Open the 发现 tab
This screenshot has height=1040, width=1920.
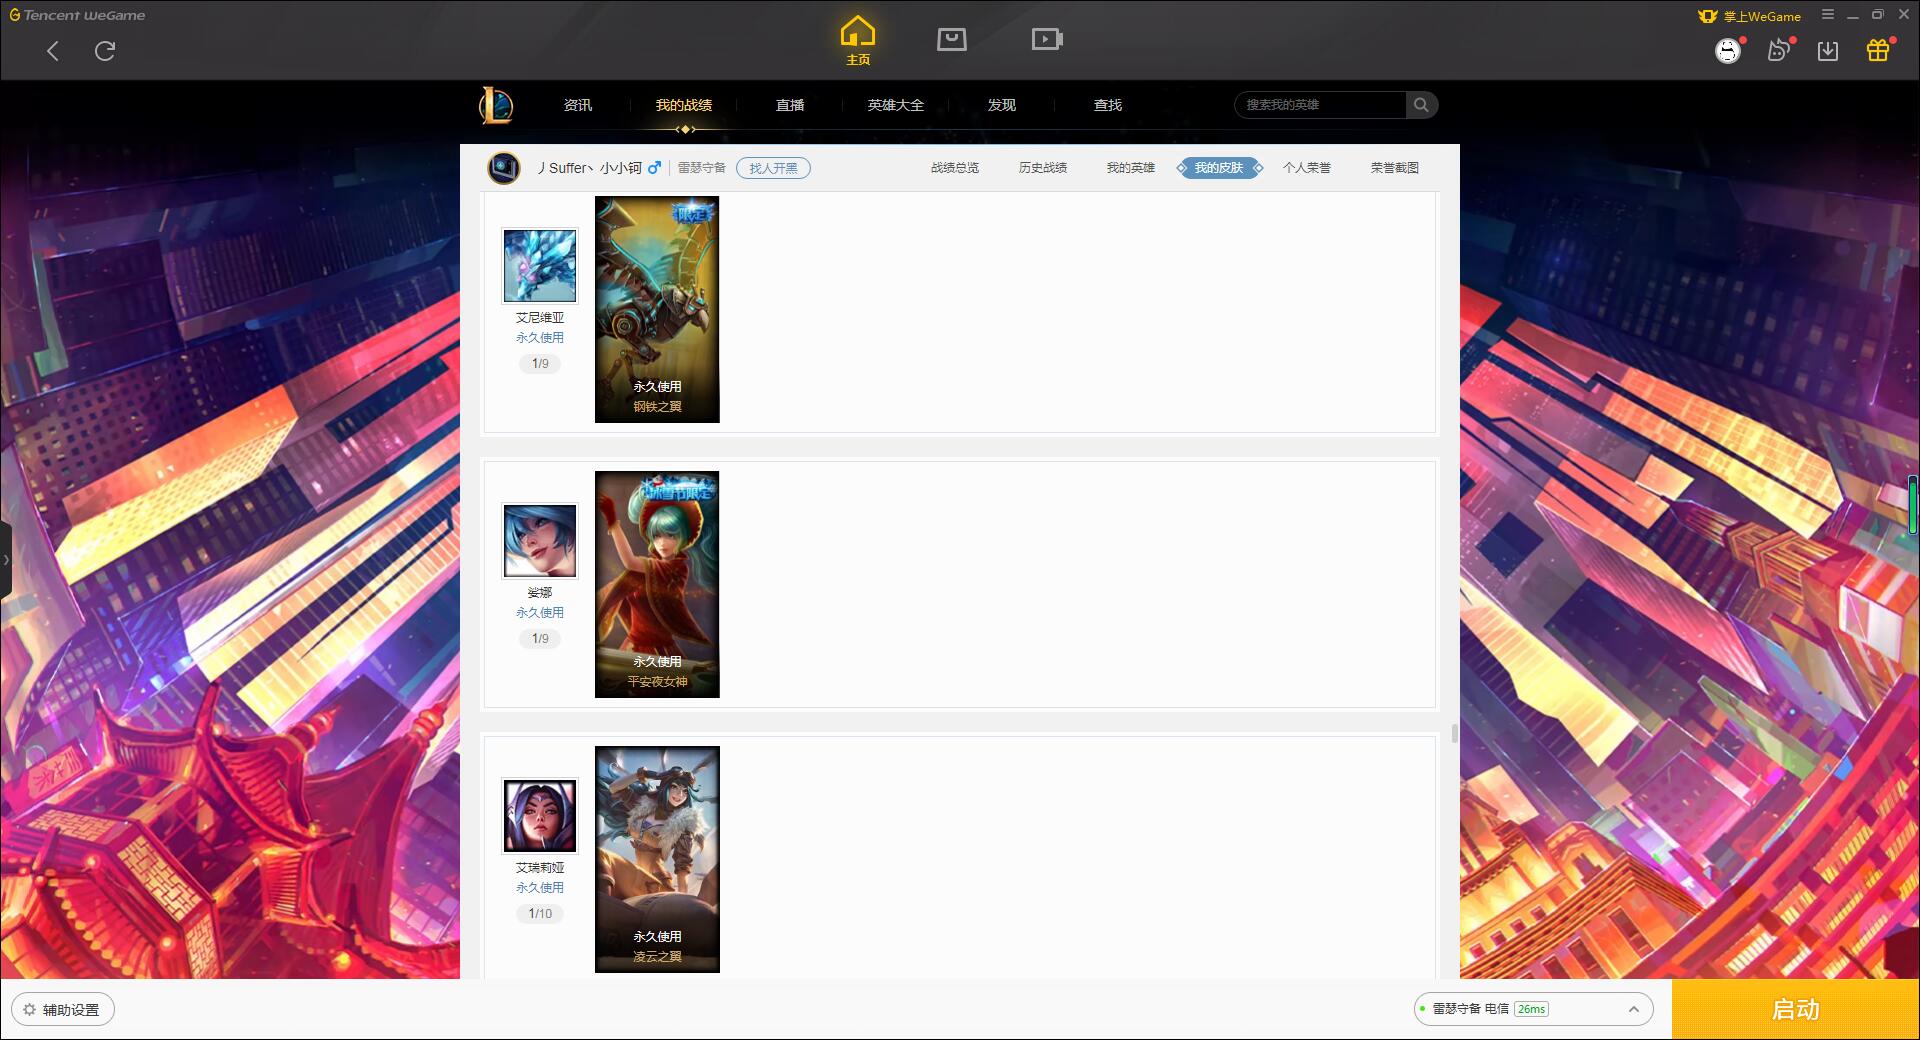(x=1002, y=105)
